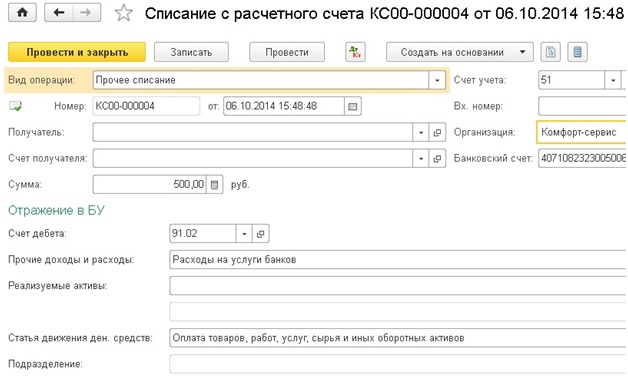Click the posted-document status icon beside Номер

pyautogui.click(x=15, y=106)
